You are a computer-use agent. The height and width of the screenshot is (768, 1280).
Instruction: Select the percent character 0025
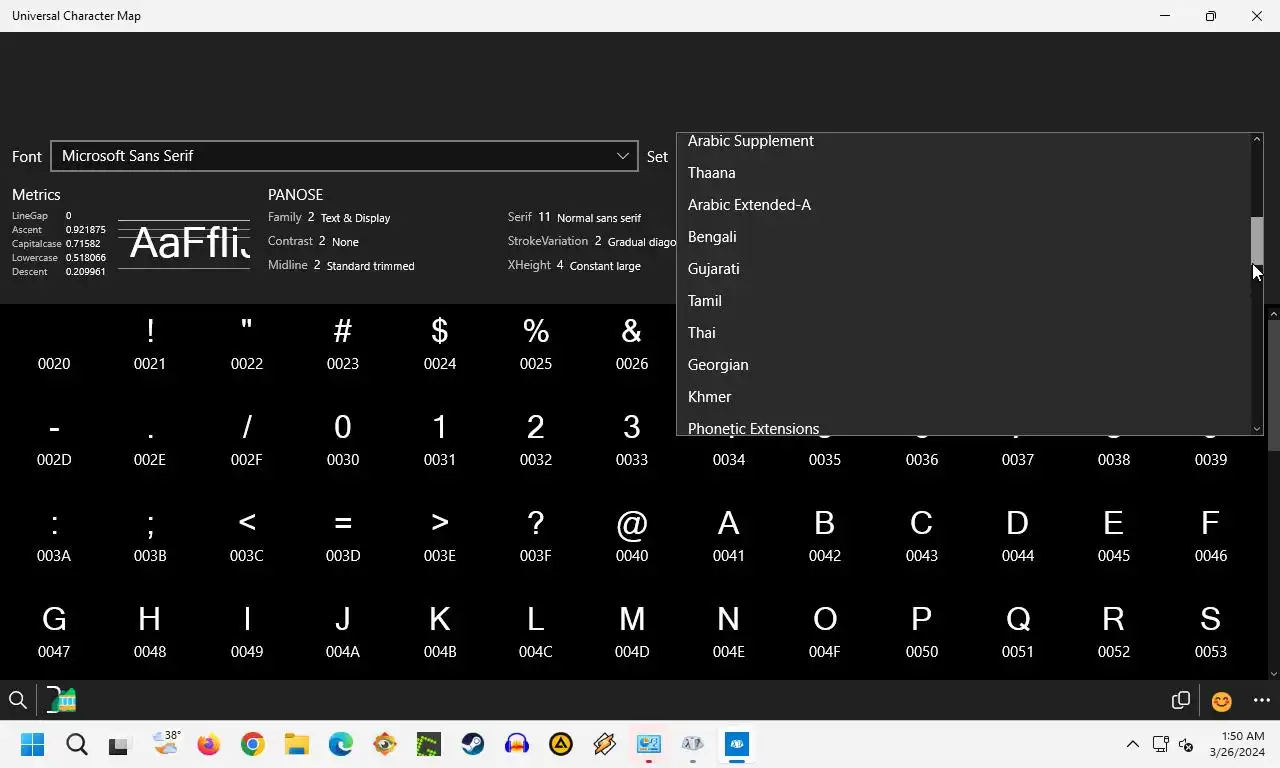point(536,343)
